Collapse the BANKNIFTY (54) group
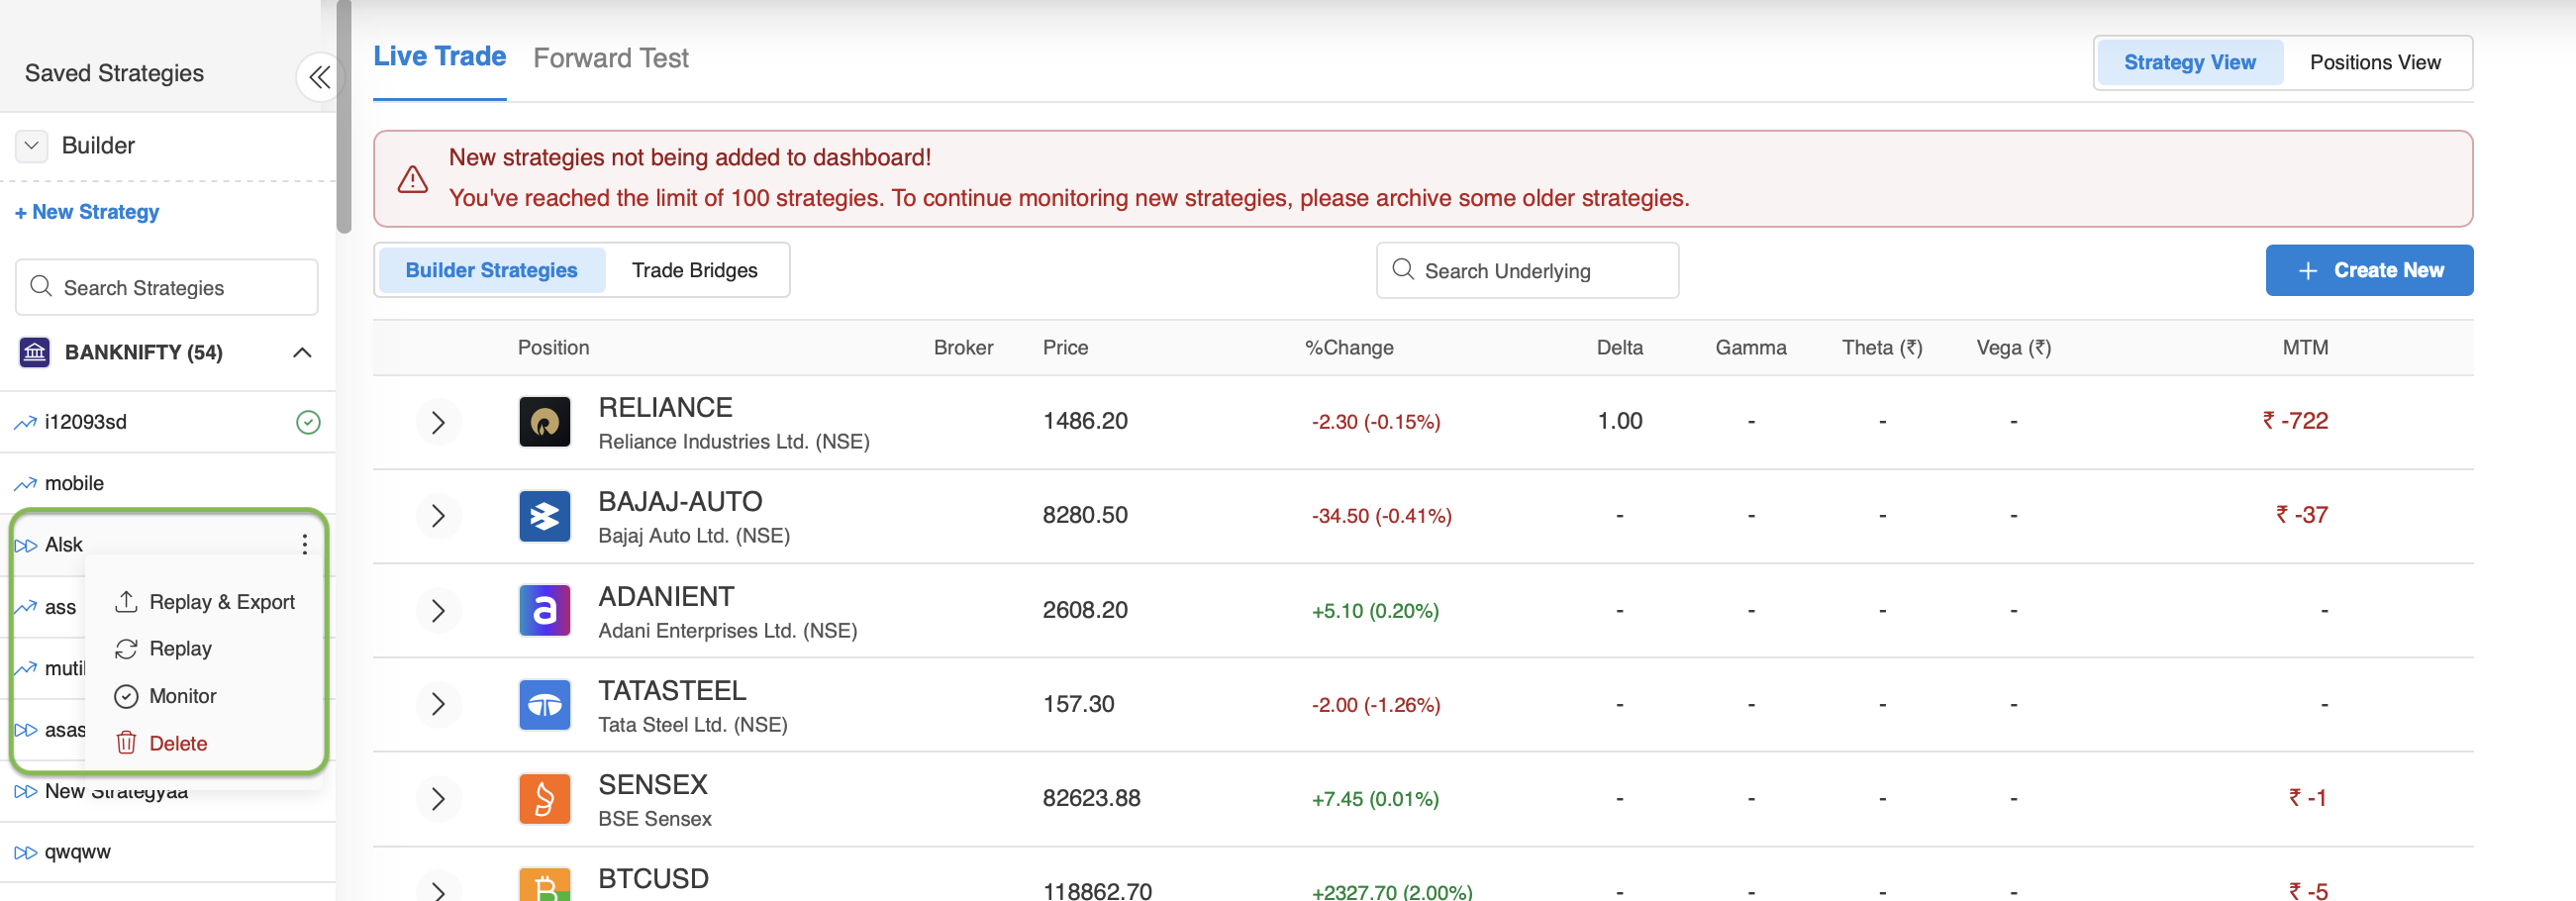Screen dimensions: 2576x901 coord(302,352)
